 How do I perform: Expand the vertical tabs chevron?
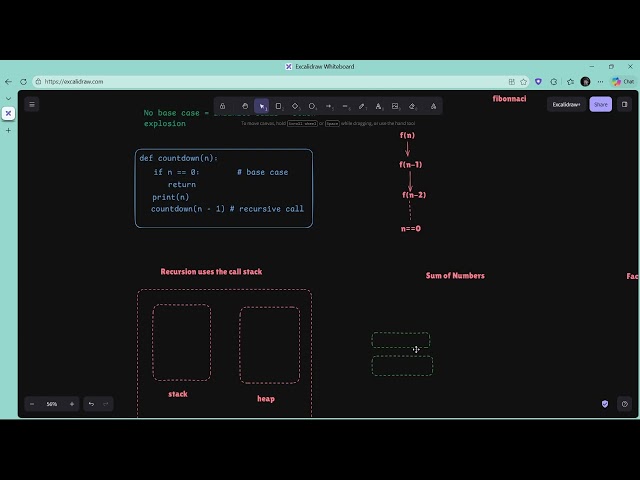(8, 98)
